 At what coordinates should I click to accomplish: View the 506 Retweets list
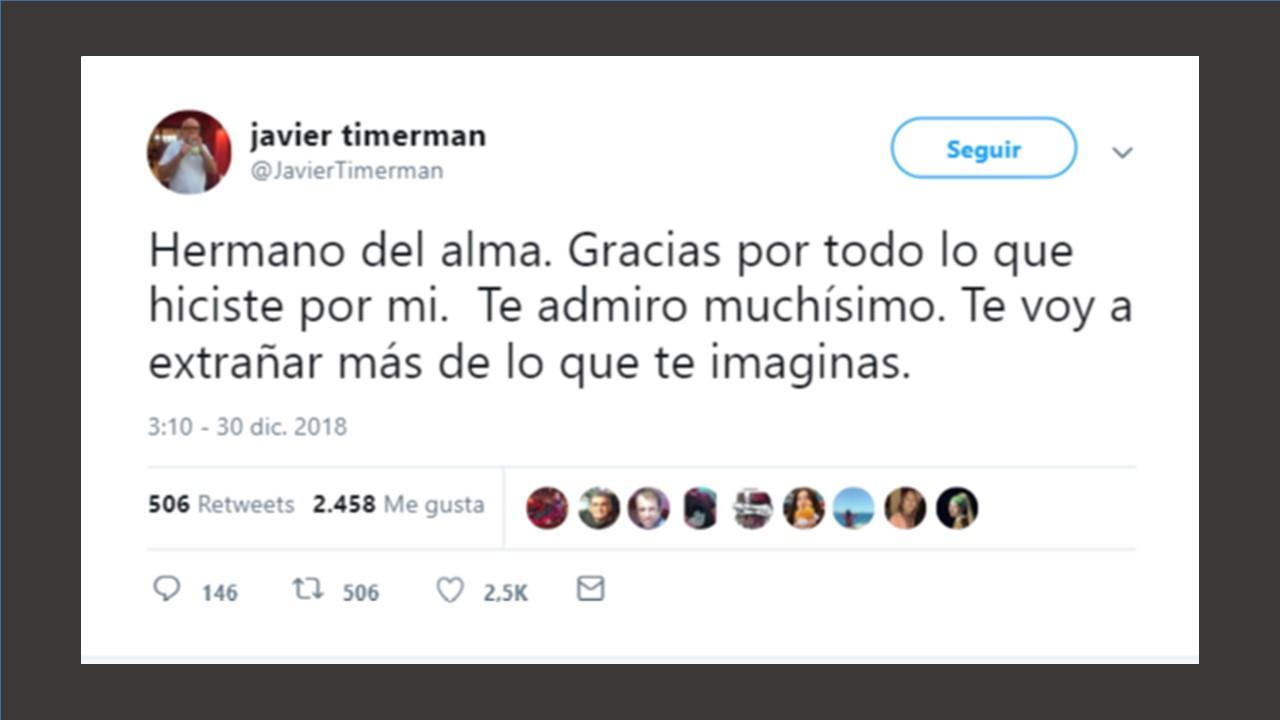221,505
